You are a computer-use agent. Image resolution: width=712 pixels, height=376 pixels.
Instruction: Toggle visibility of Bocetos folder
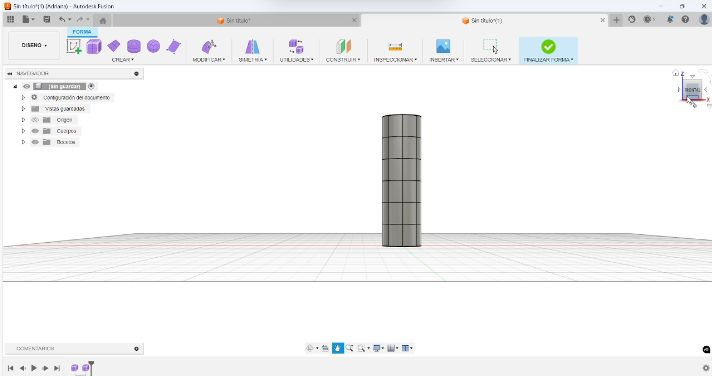point(35,142)
